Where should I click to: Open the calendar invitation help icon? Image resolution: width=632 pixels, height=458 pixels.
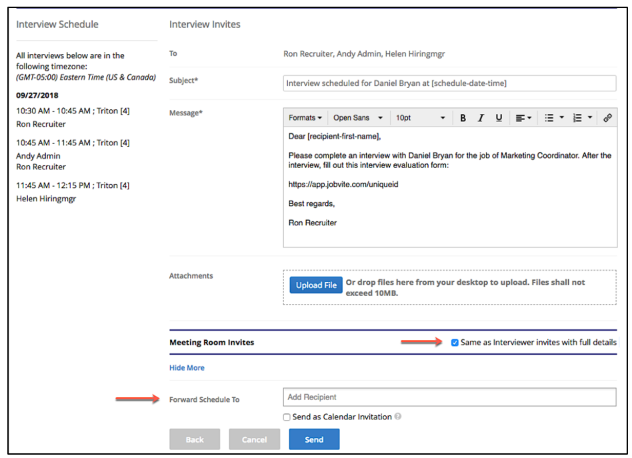pyautogui.click(x=398, y=416)
